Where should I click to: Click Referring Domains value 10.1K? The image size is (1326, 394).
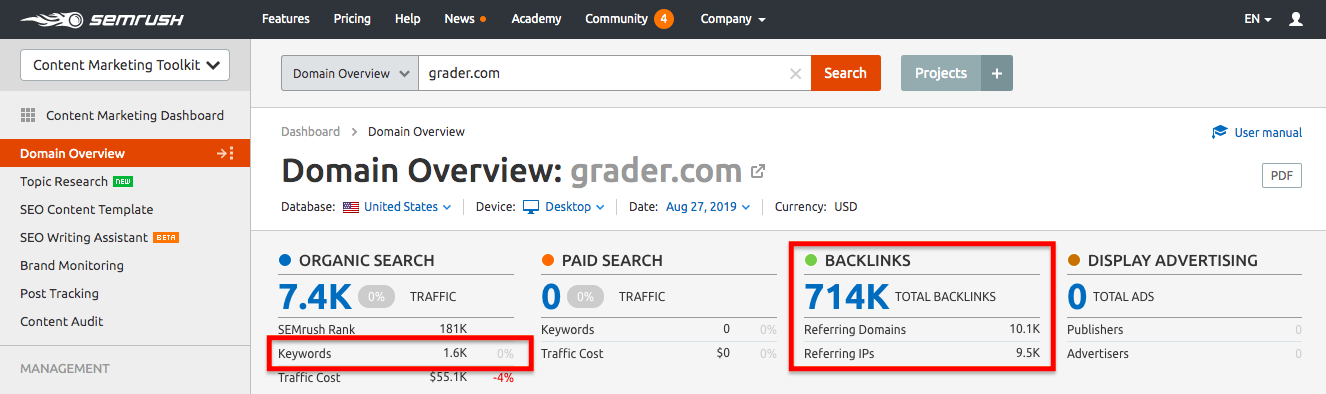[x=1025, y=329]
